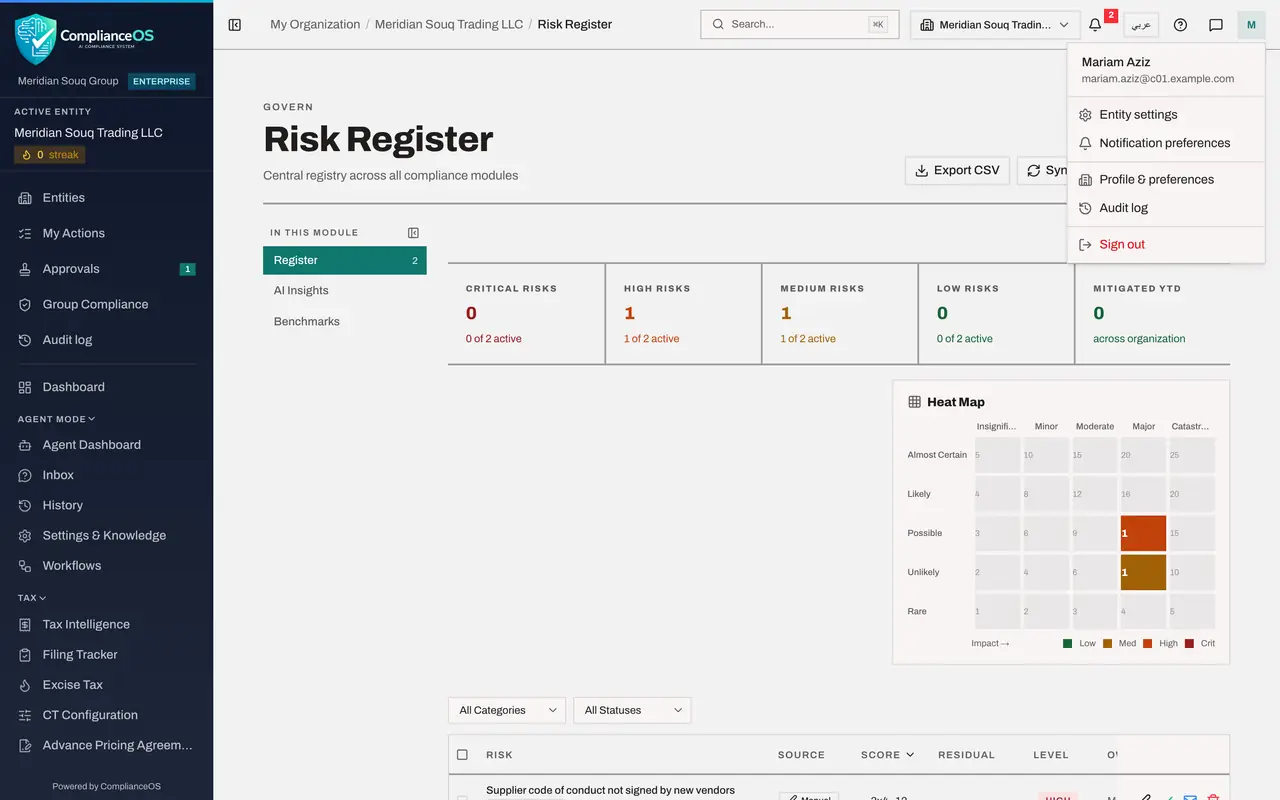Open Workflows in the sidebar
This screenshot has width=1280, height=800.
[x=106, y=566]
